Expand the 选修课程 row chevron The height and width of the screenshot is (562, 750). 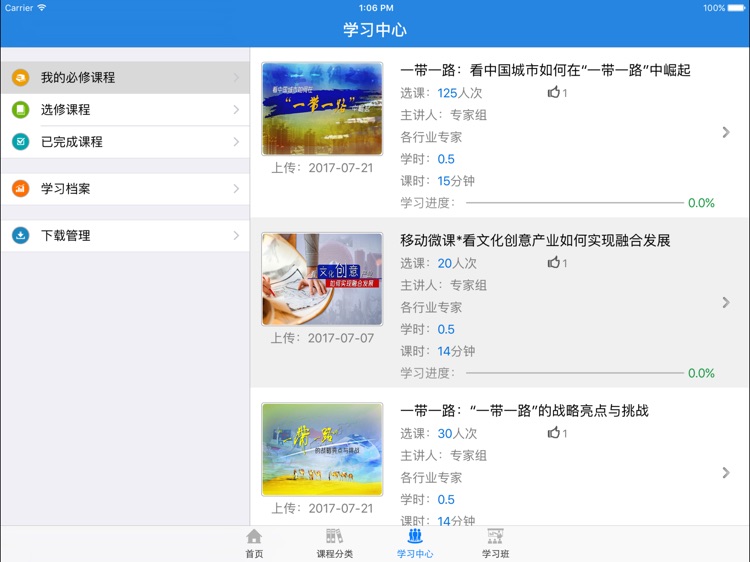click(236, 110)
